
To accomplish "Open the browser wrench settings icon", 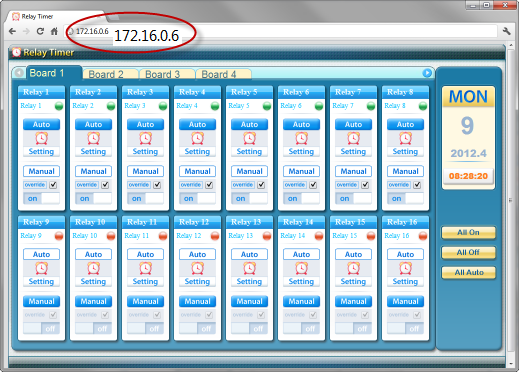I will 507,31.
